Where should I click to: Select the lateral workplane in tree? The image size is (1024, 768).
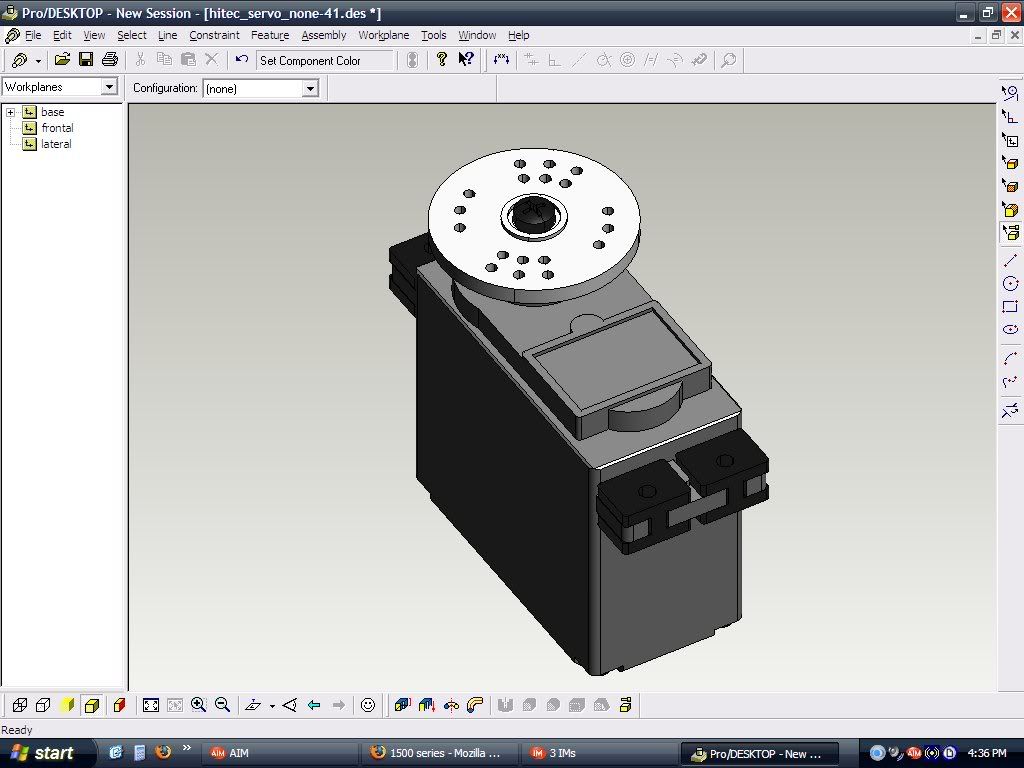pyautogui.click(x=56, y=144)
